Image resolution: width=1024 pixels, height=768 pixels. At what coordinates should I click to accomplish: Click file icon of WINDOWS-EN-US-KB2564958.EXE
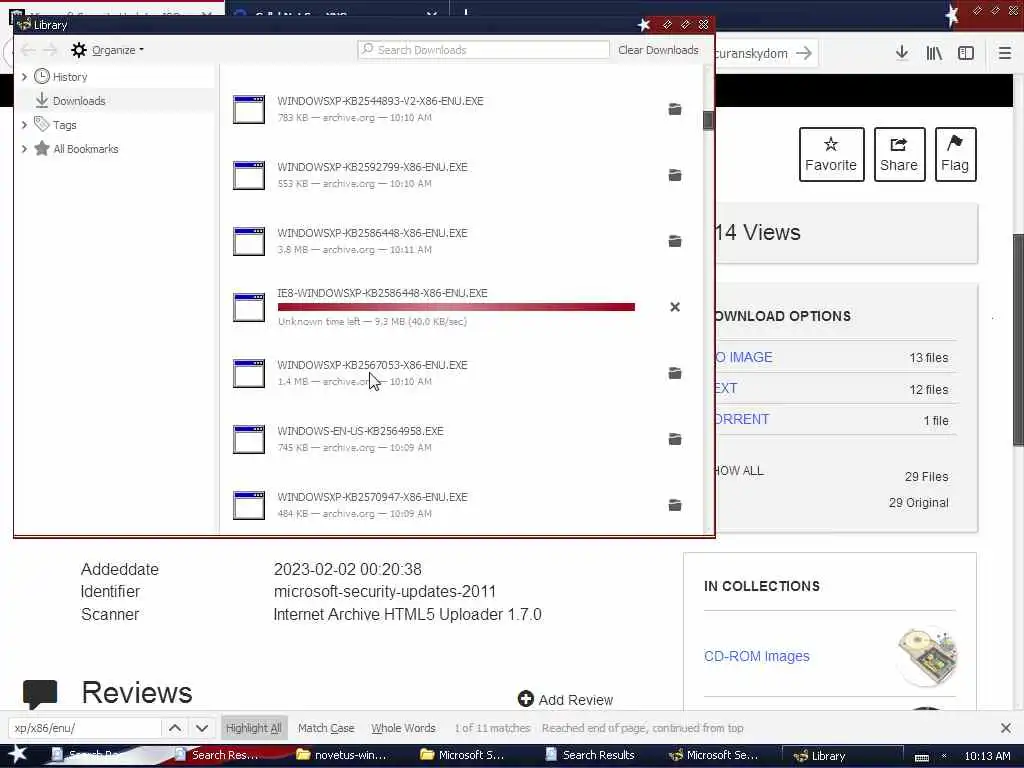(x=249, y=440)
